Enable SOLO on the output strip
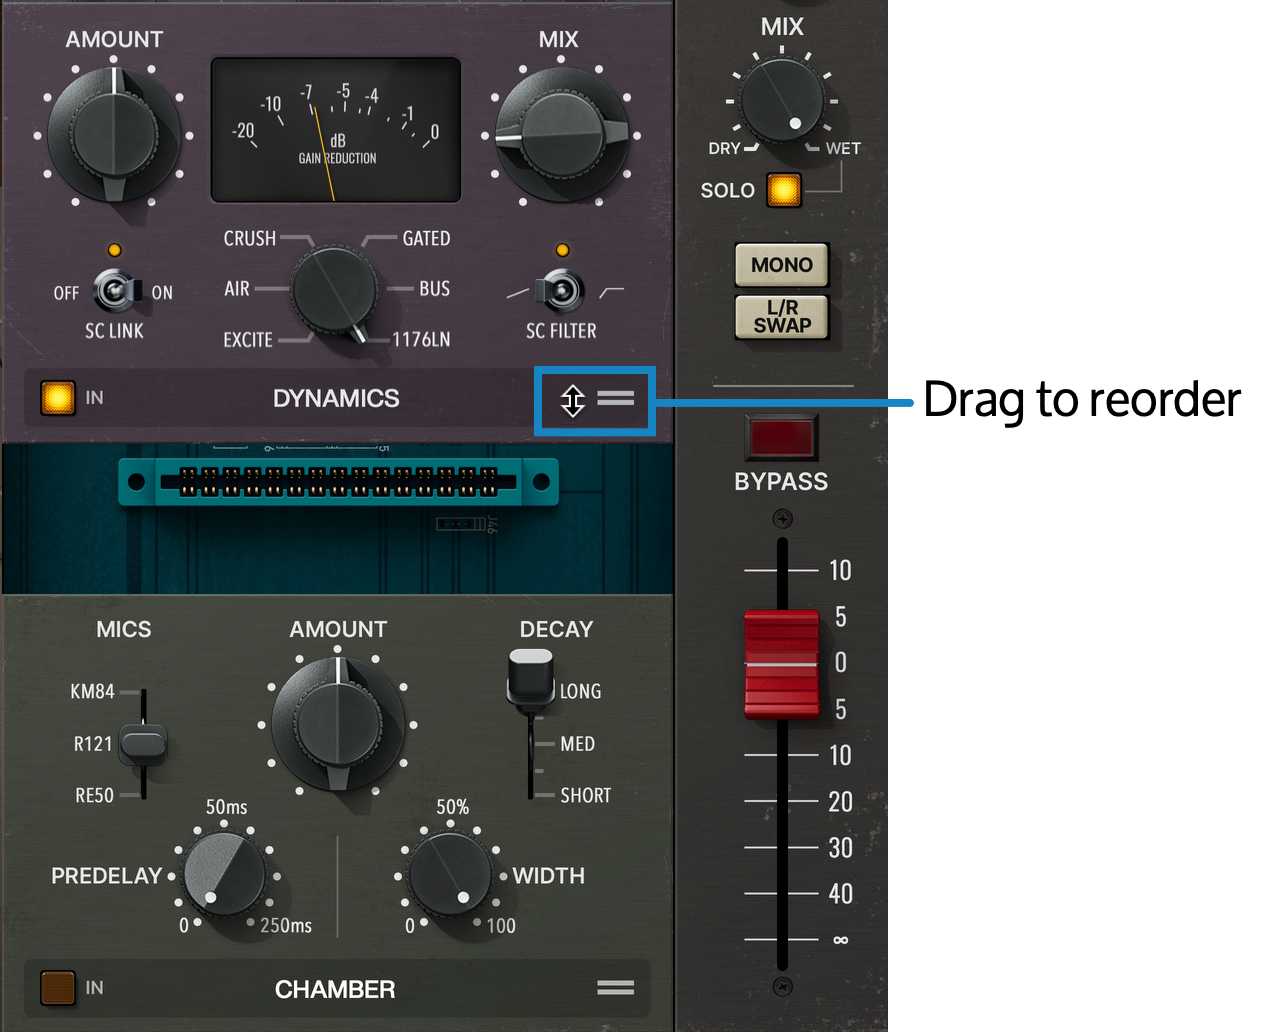The width and height of the screenshot is (1264, 1032). [783, 190]
